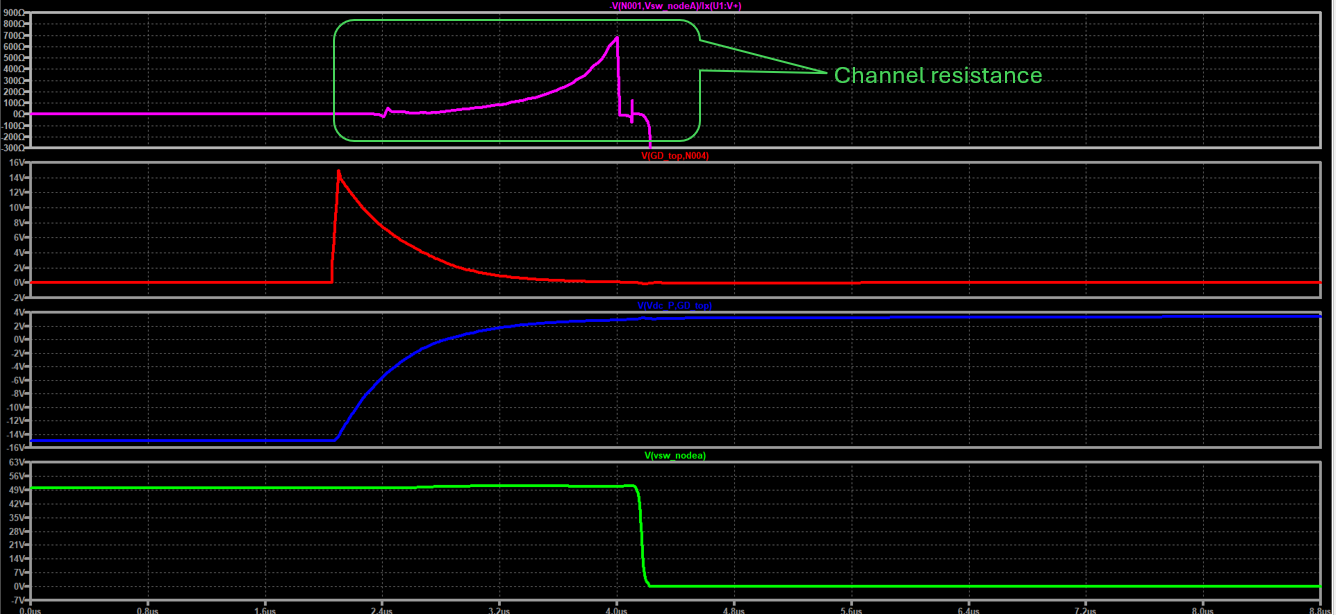
Task: Click the magenta V(N001,Vsw_nodeA)/Ix(U1:V+) trace label
Action: pos(676,6)
